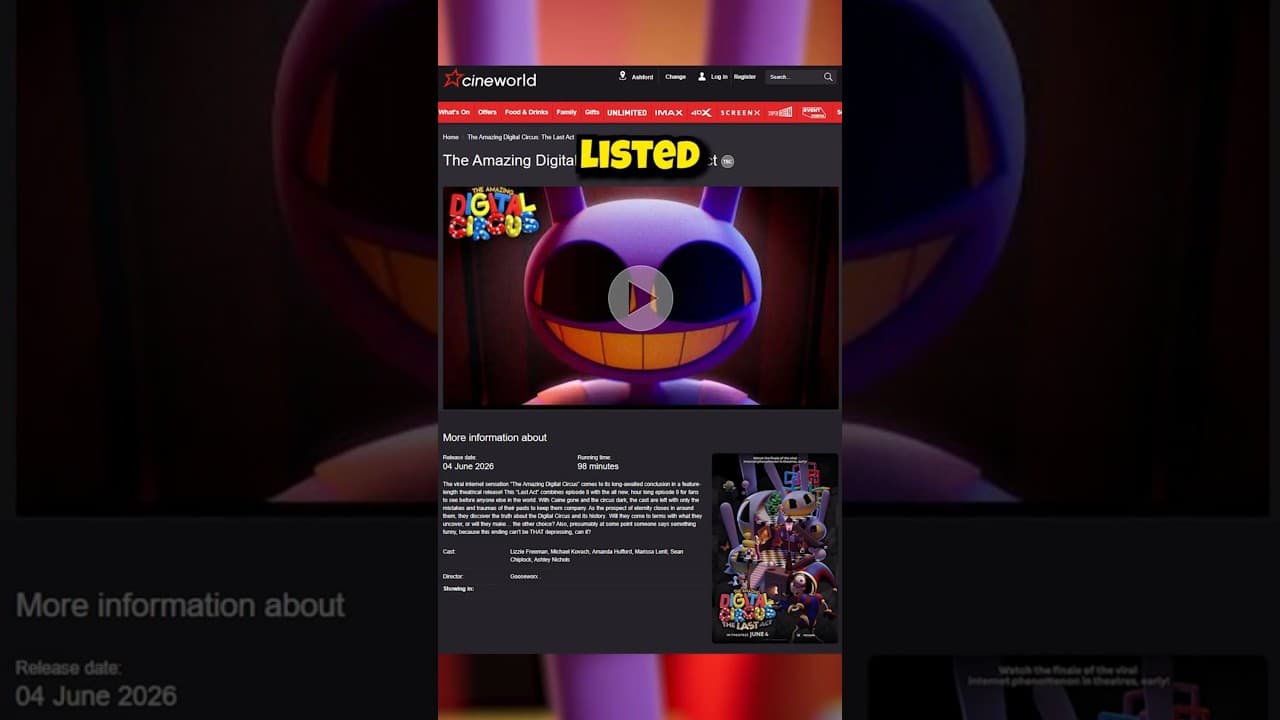Click the TBC rating badge beside the title
The width and height of the screenshot is (1280, 720).
727,161
